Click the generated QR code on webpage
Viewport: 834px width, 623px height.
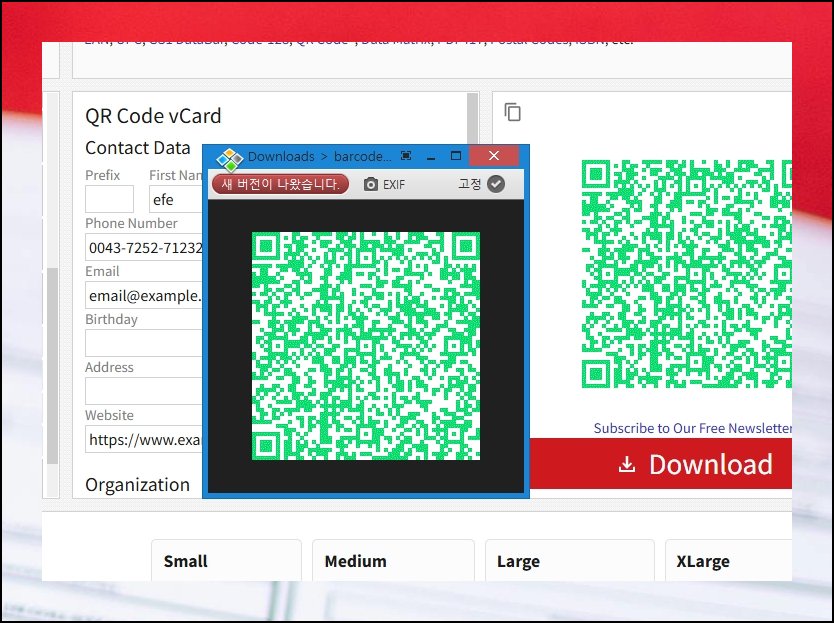point(686,273)
